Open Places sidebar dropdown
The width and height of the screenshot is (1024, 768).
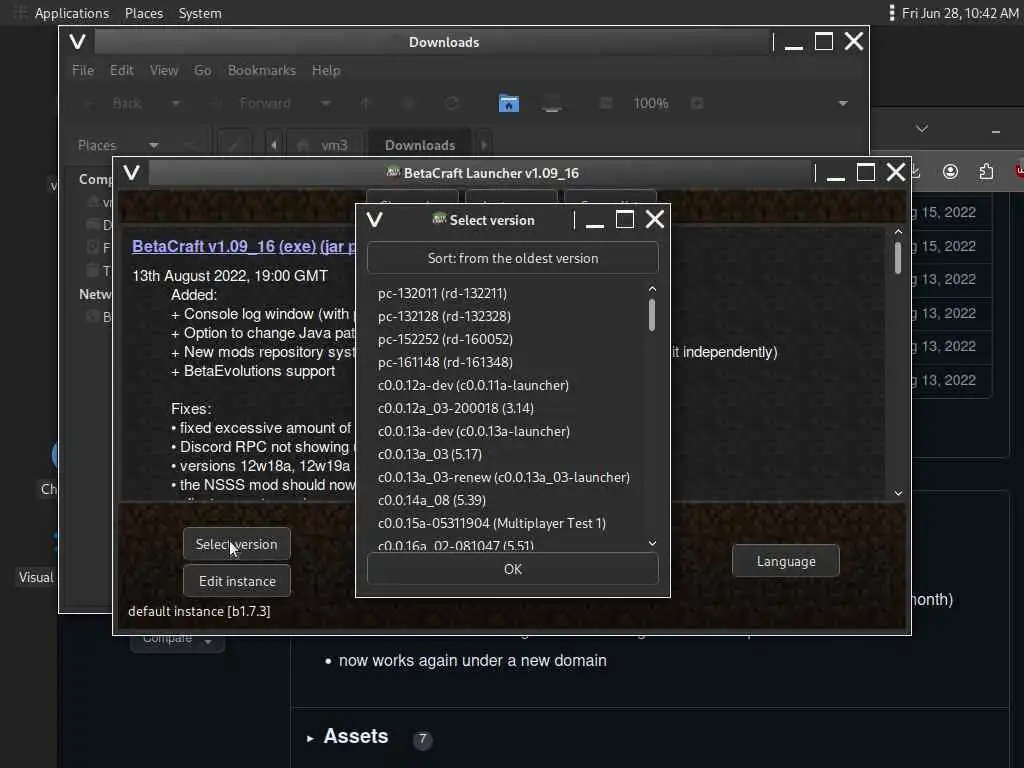[x=118, y=145]
